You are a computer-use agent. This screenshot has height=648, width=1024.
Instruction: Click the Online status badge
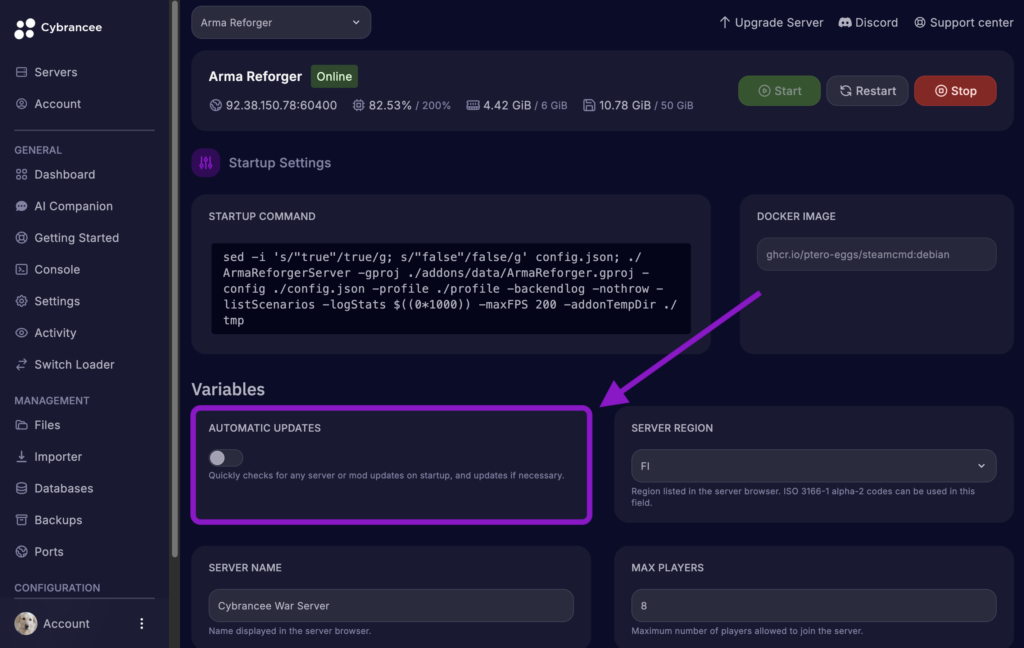[334, 76]
